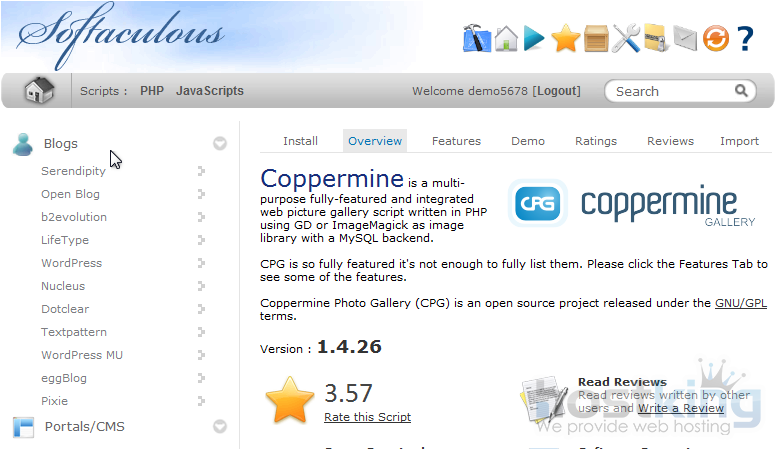Image resolution: width=776 pixels, height=450 pixels.
Task: Click in the Search input field
Action: click(672, 91)
